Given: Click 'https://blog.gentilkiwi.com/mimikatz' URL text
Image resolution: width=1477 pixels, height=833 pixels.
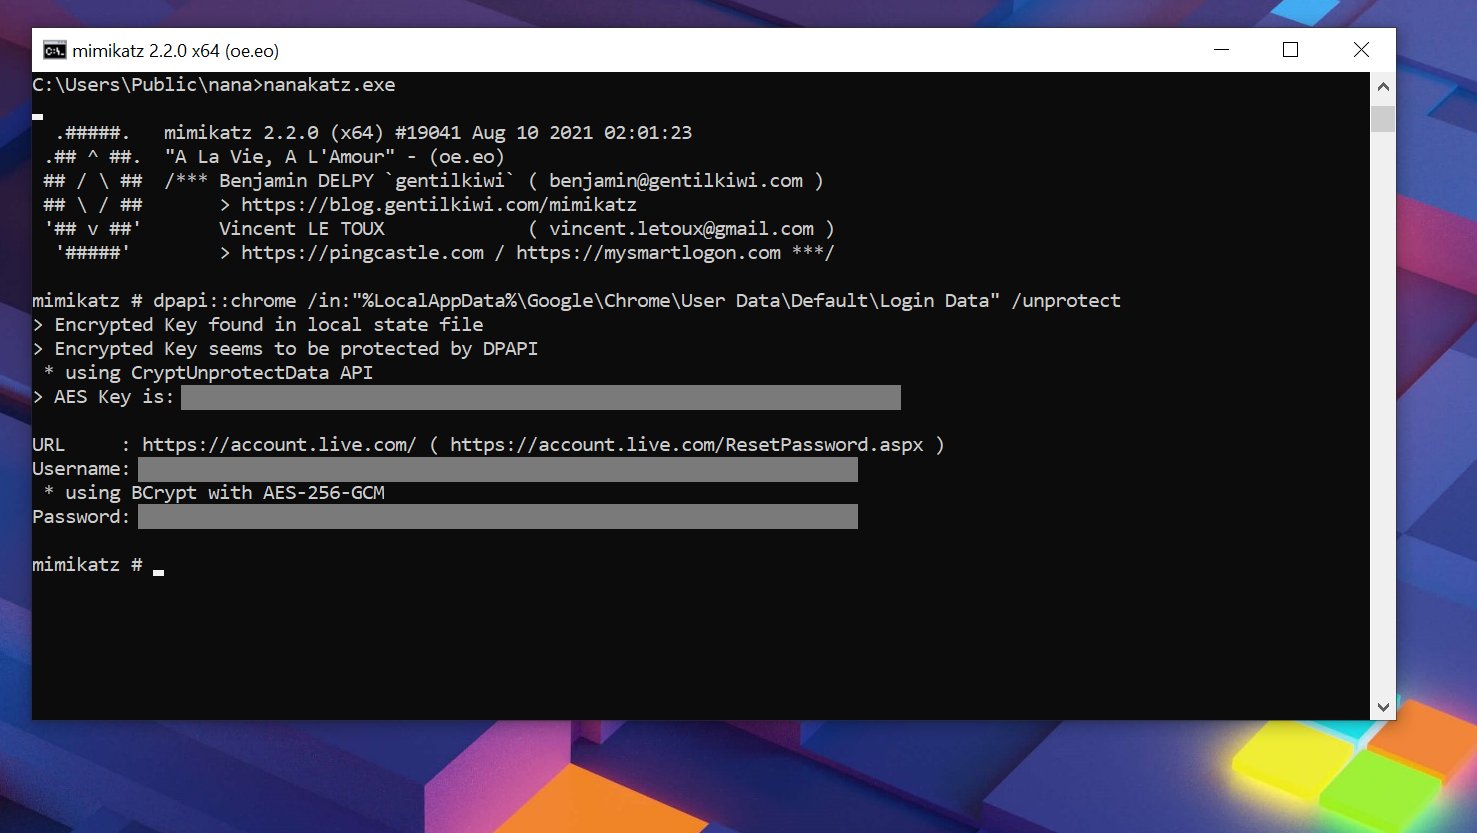Looking at the screenshot, I should (x=439, y=205).
